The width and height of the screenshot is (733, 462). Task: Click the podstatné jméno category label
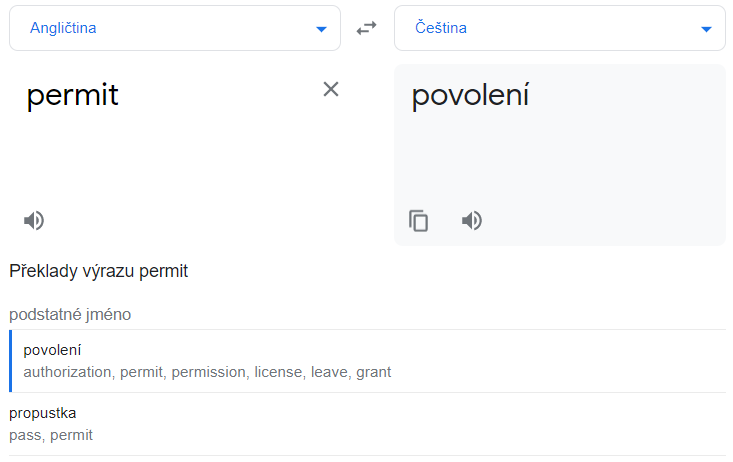[x=70, y=314]
